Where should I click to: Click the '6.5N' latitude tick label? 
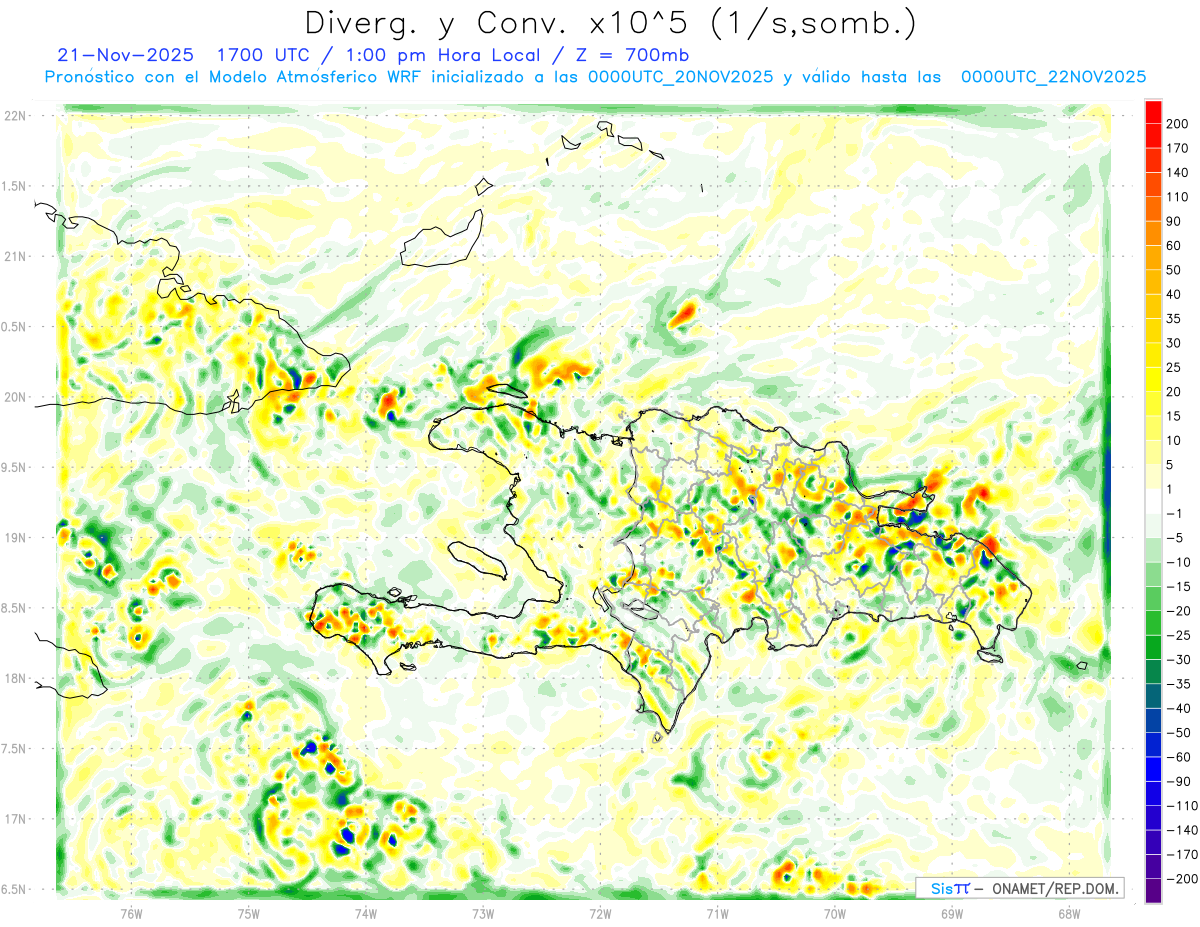[x=14, y=889]
